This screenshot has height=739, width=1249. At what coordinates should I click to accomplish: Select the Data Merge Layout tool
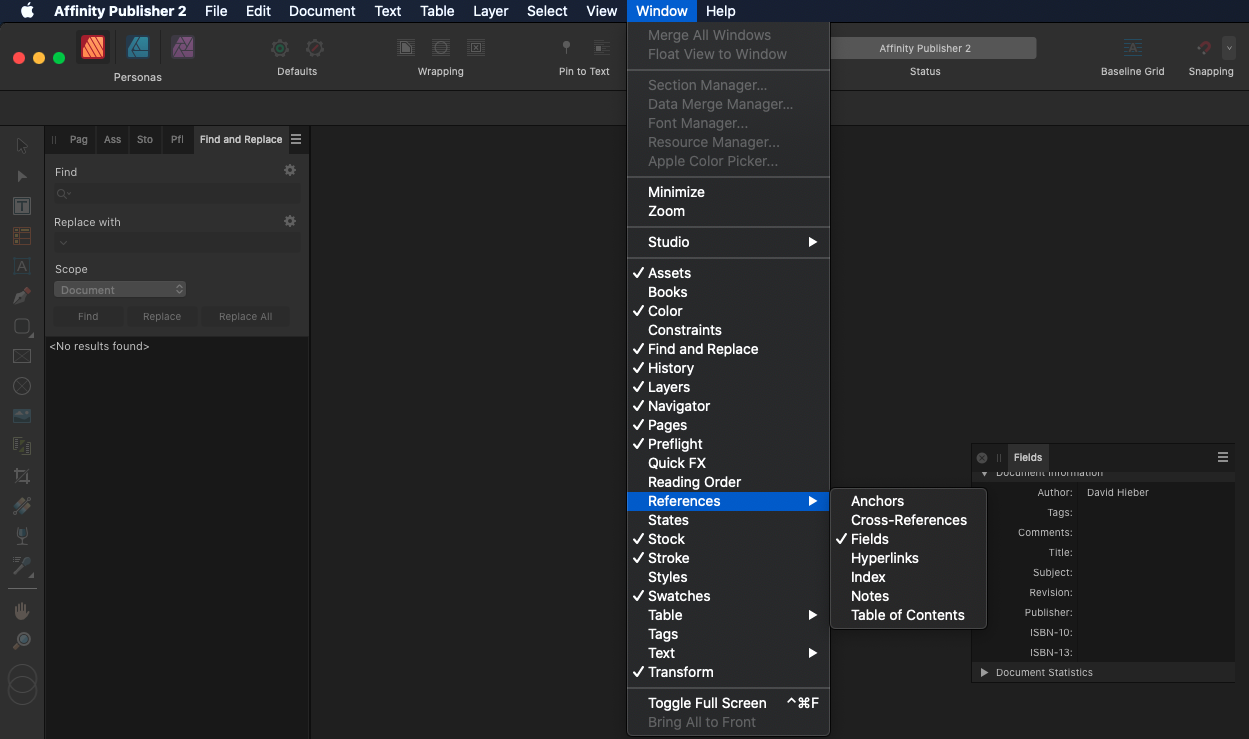22,446
